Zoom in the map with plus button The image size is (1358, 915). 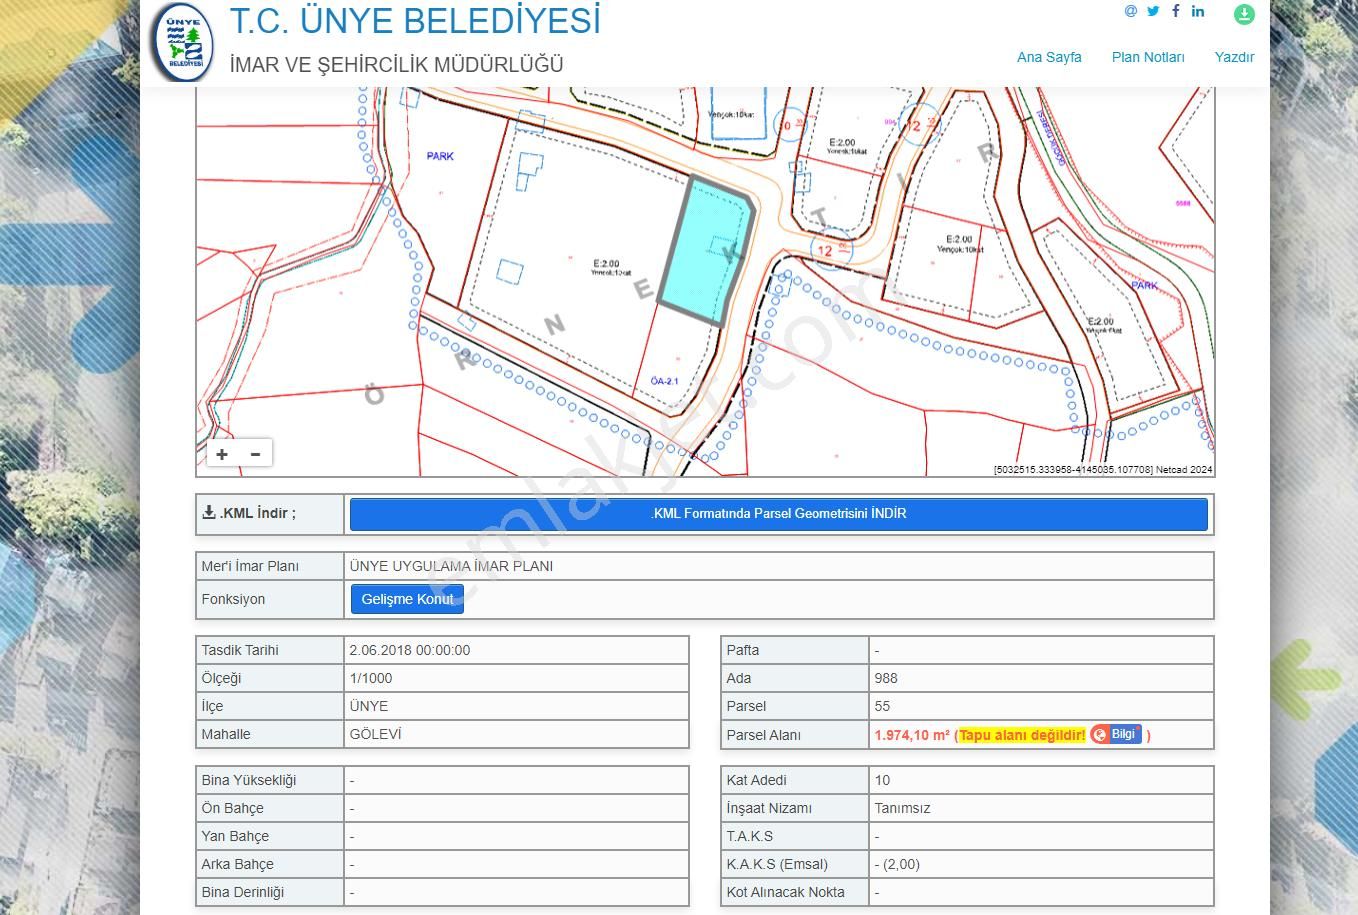tap(222, 454)
